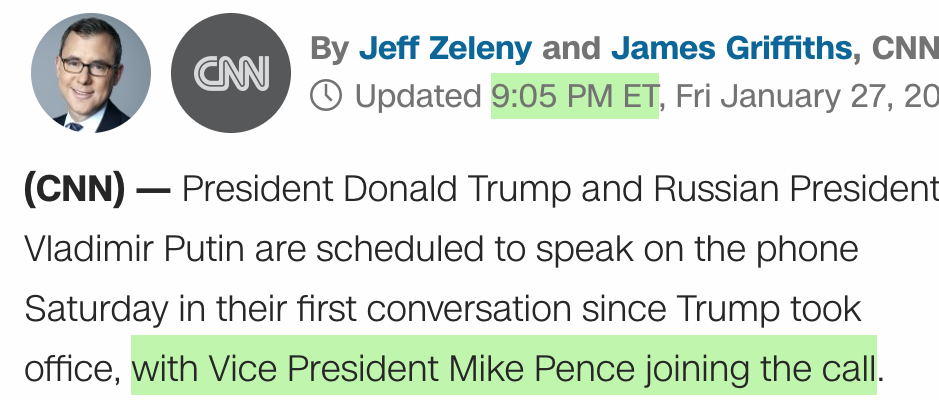Click the highlighted 9:05 PM ET timestamp
The width and height of the screenshot is (939, 400).
(574, 97)
